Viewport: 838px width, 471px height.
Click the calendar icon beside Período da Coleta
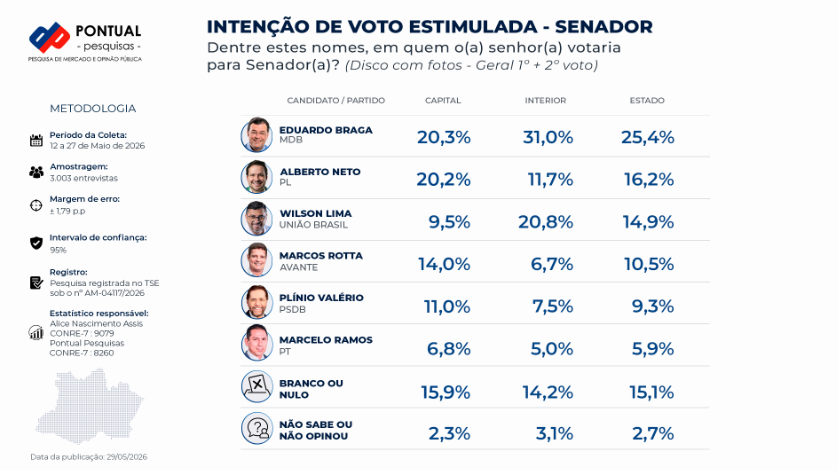click(x=36, y=141)
